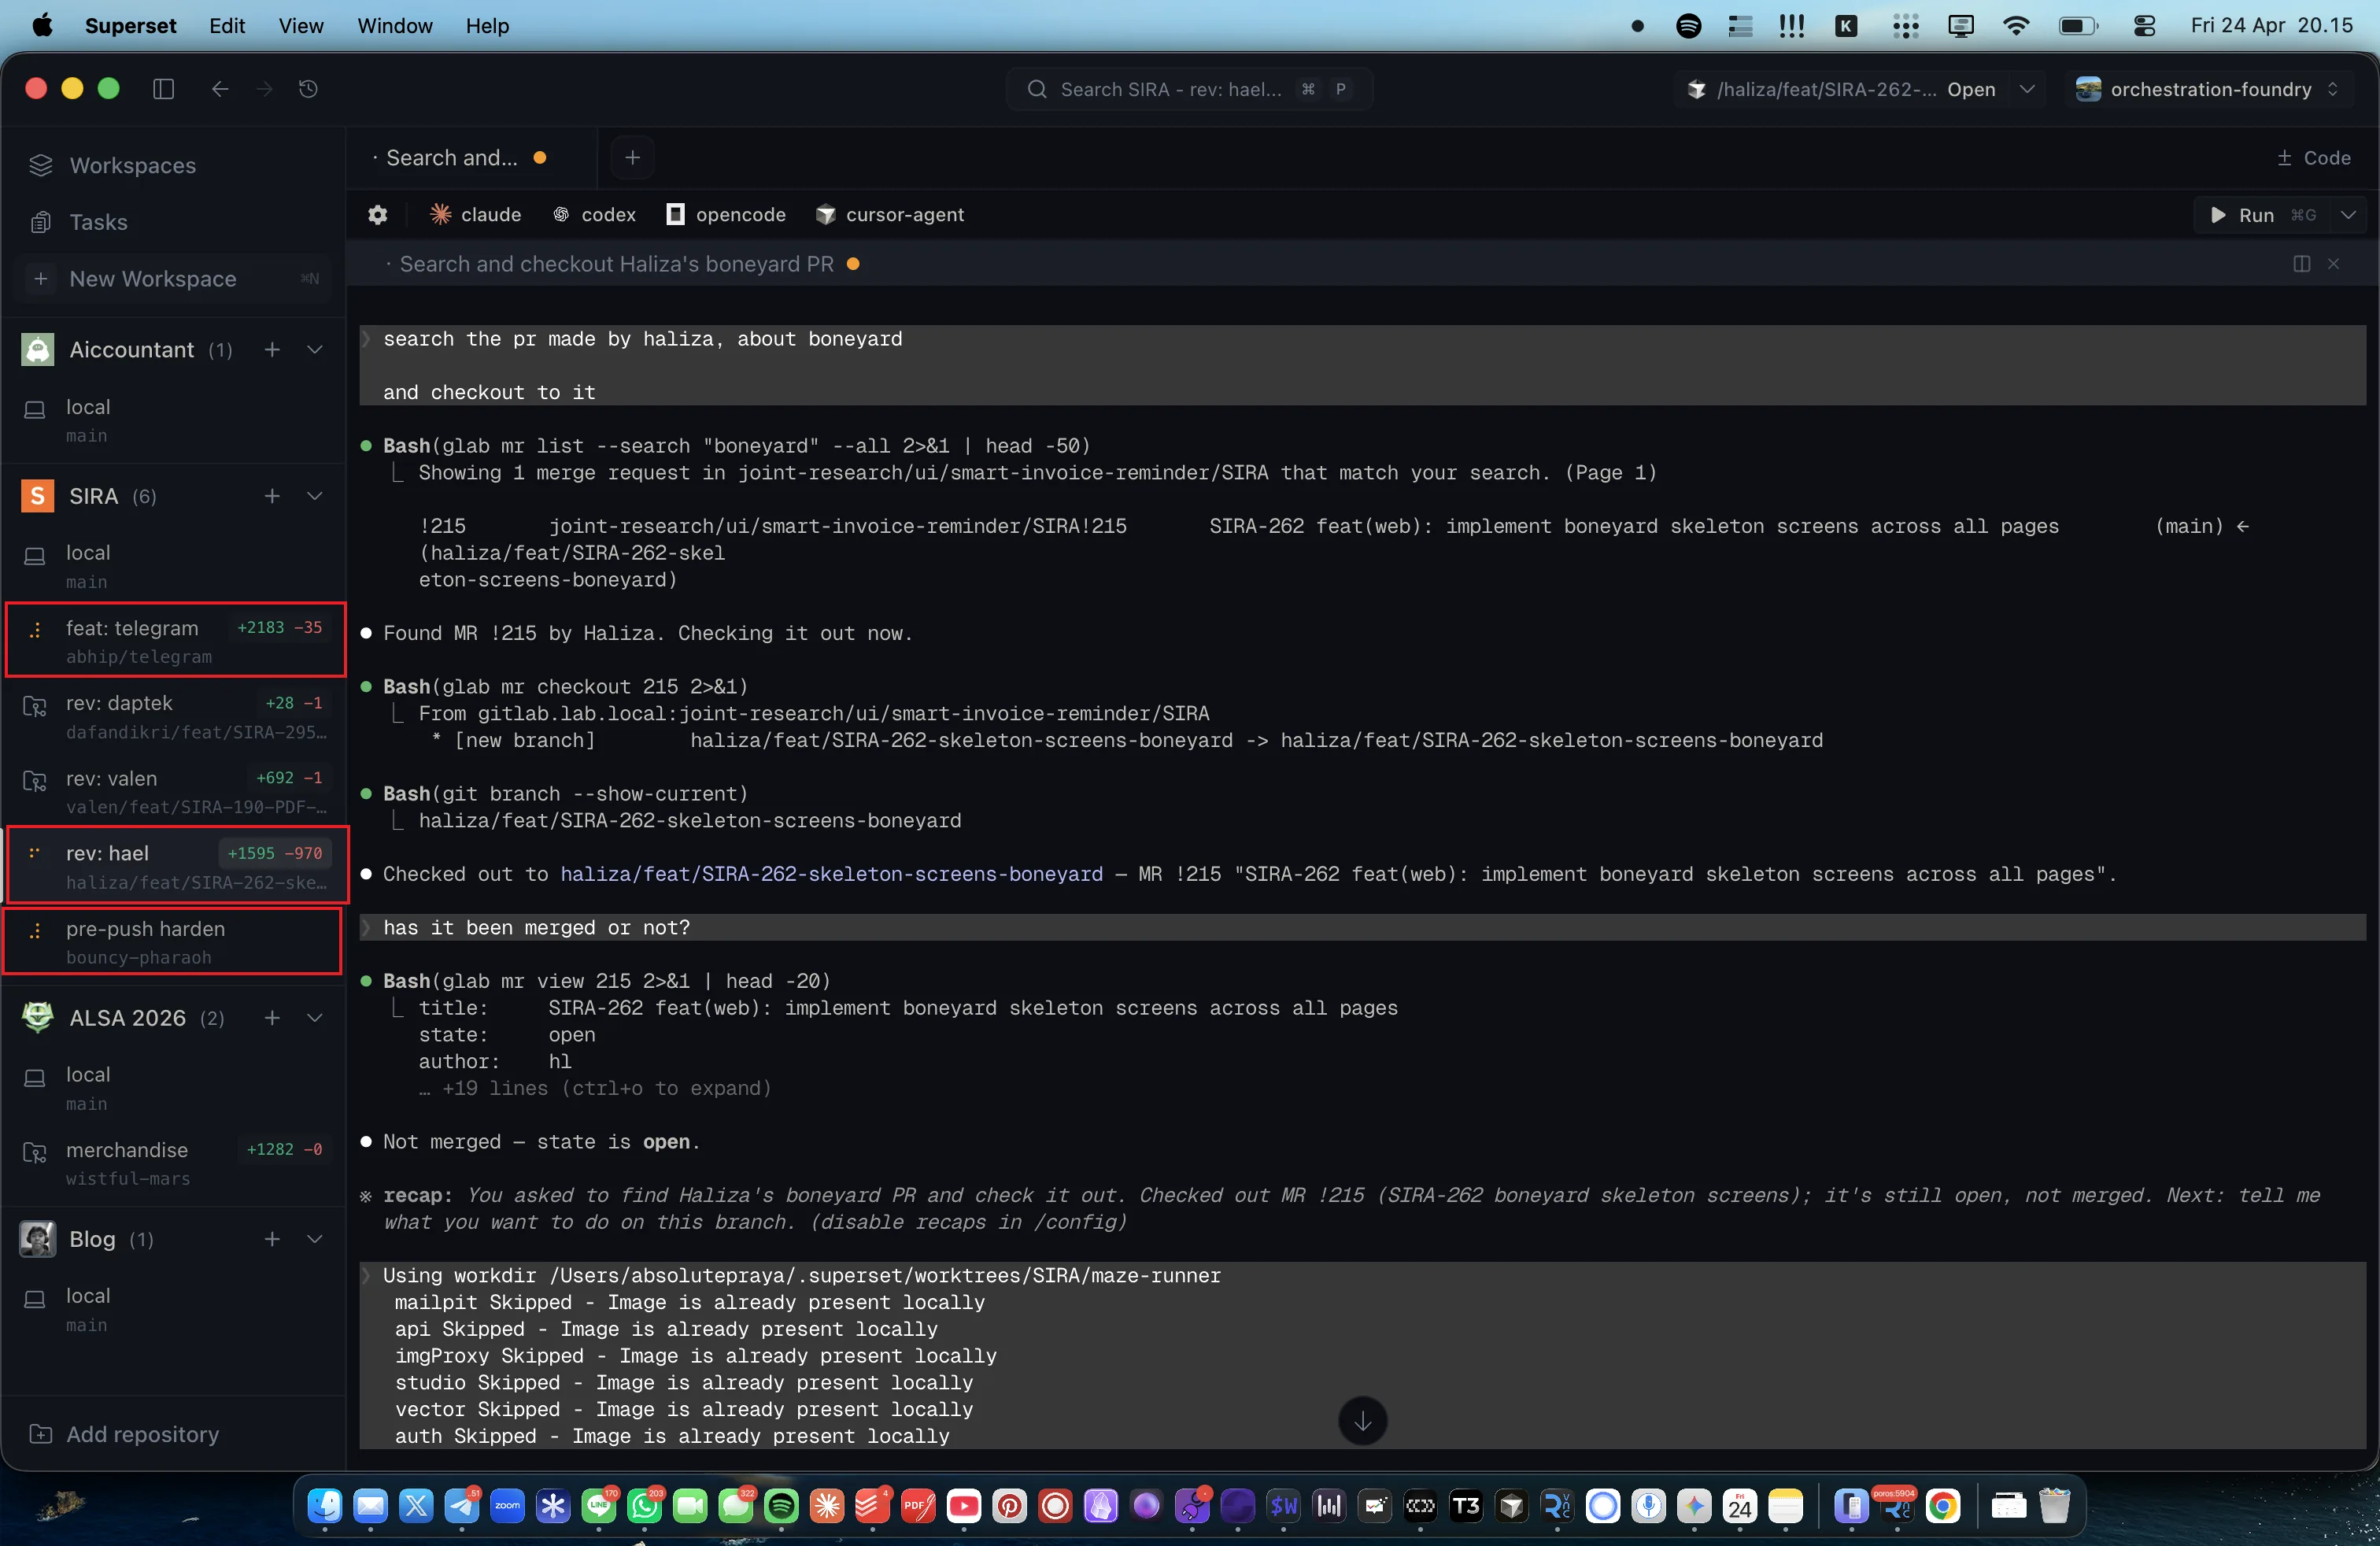The width and height of the screenshot is (2380, 1546).
Task: Open the T3 app in Dock
Action: point(1466,1505)
